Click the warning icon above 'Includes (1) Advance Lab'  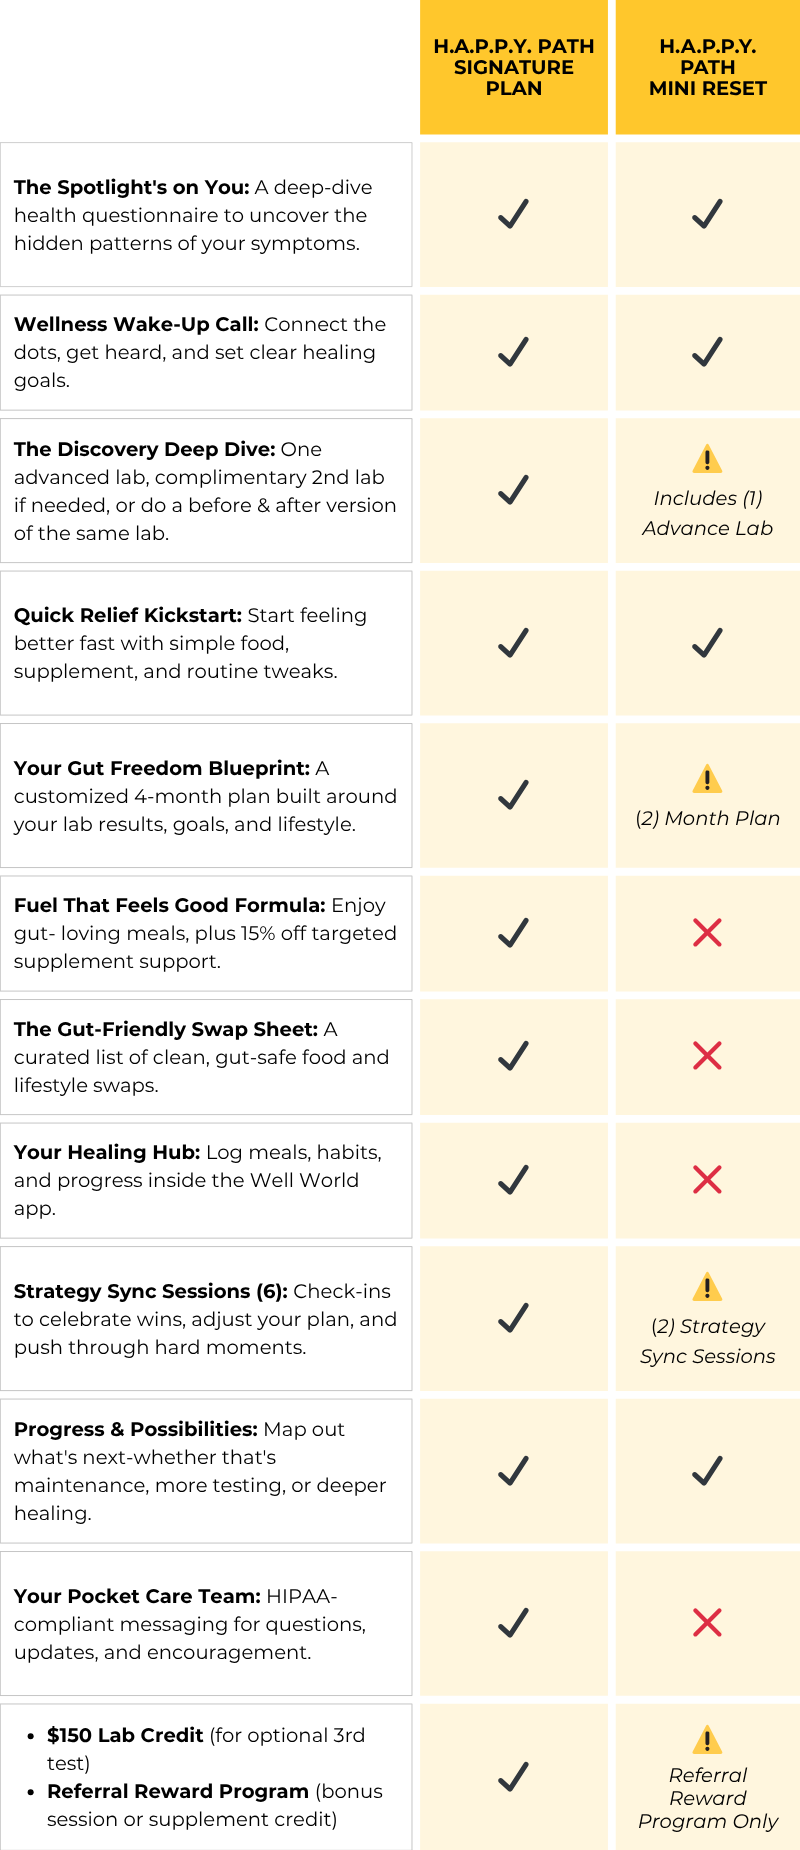pos(707,459)
